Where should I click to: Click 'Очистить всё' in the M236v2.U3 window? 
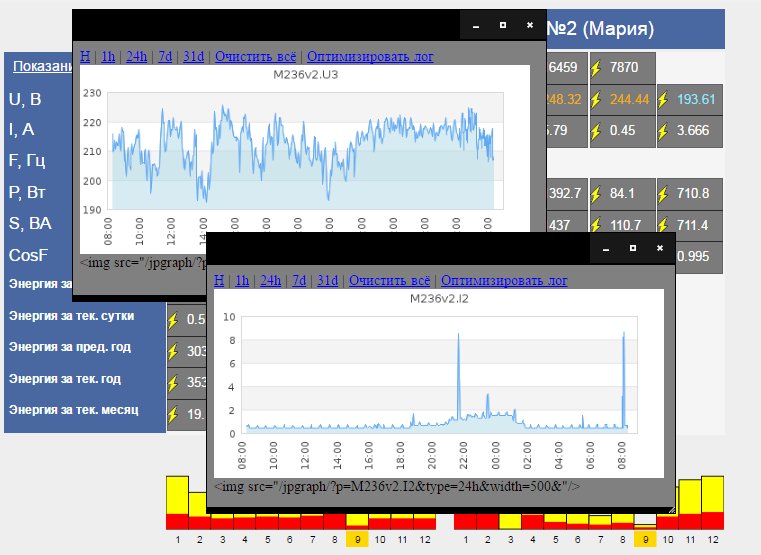point(257,56)
